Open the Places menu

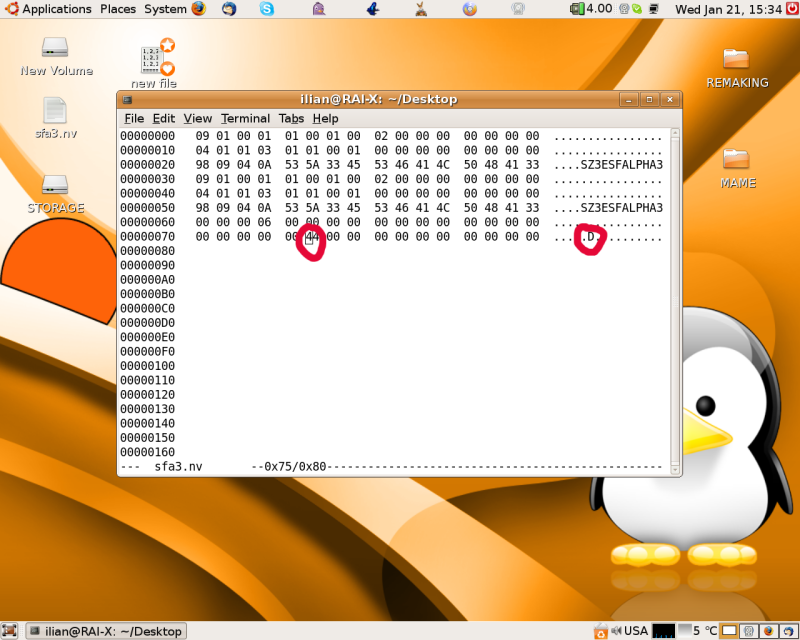pos(118,9)
